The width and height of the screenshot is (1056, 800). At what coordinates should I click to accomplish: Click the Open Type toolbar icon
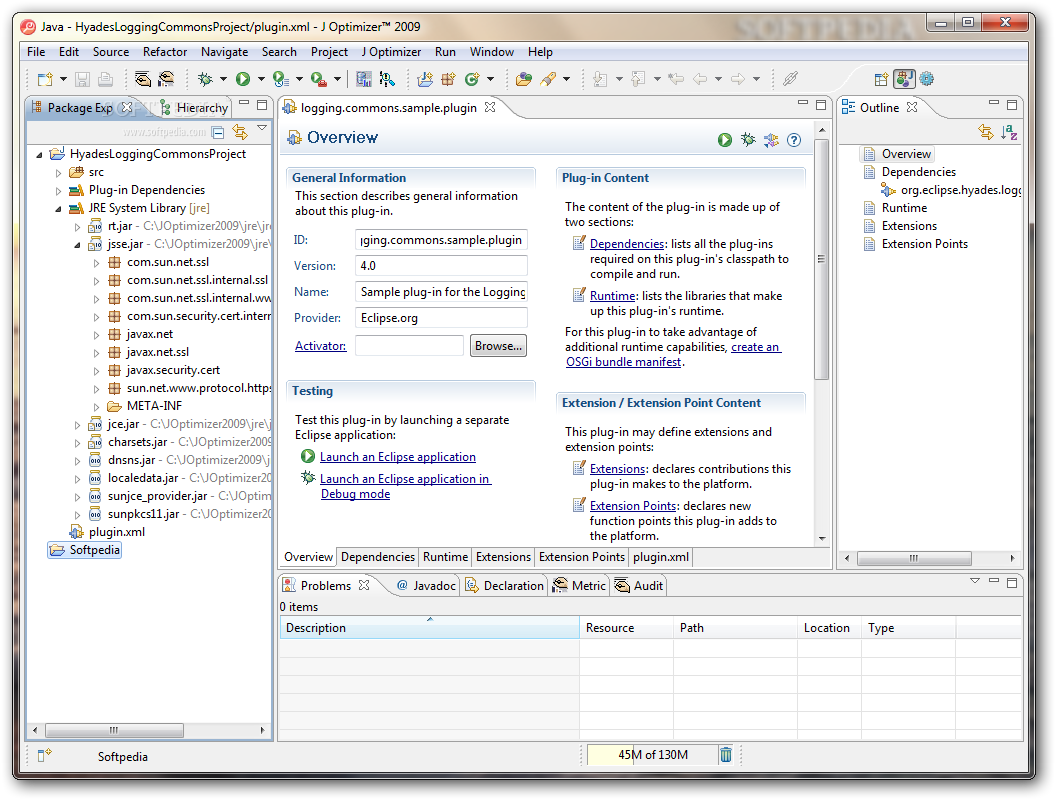(523, 79)
